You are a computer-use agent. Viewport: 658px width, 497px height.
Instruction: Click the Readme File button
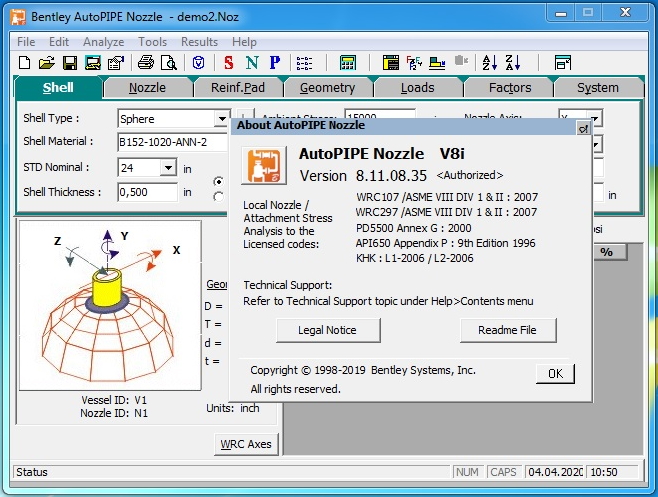(508, 330)
